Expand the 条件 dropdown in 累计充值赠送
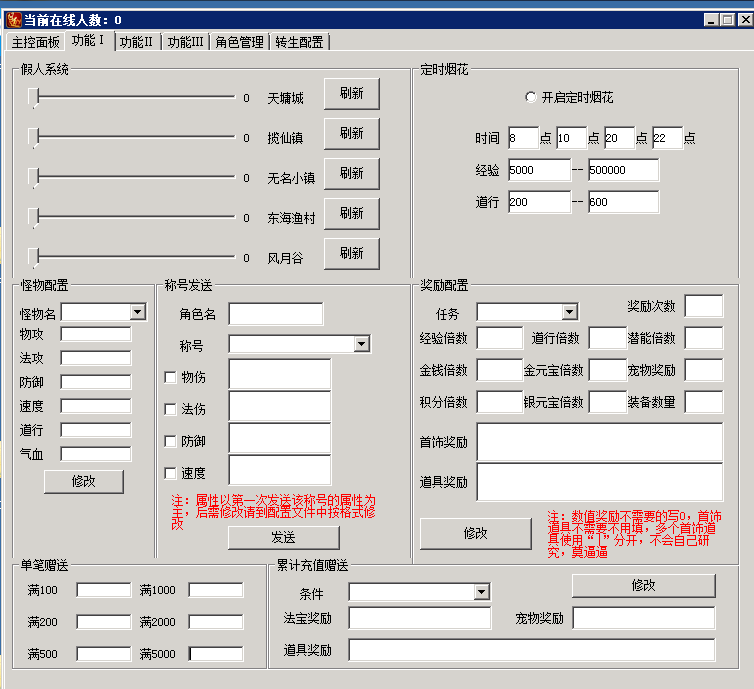Image resolution: width=754 pixels, height=689 pixels. [482, 593]
